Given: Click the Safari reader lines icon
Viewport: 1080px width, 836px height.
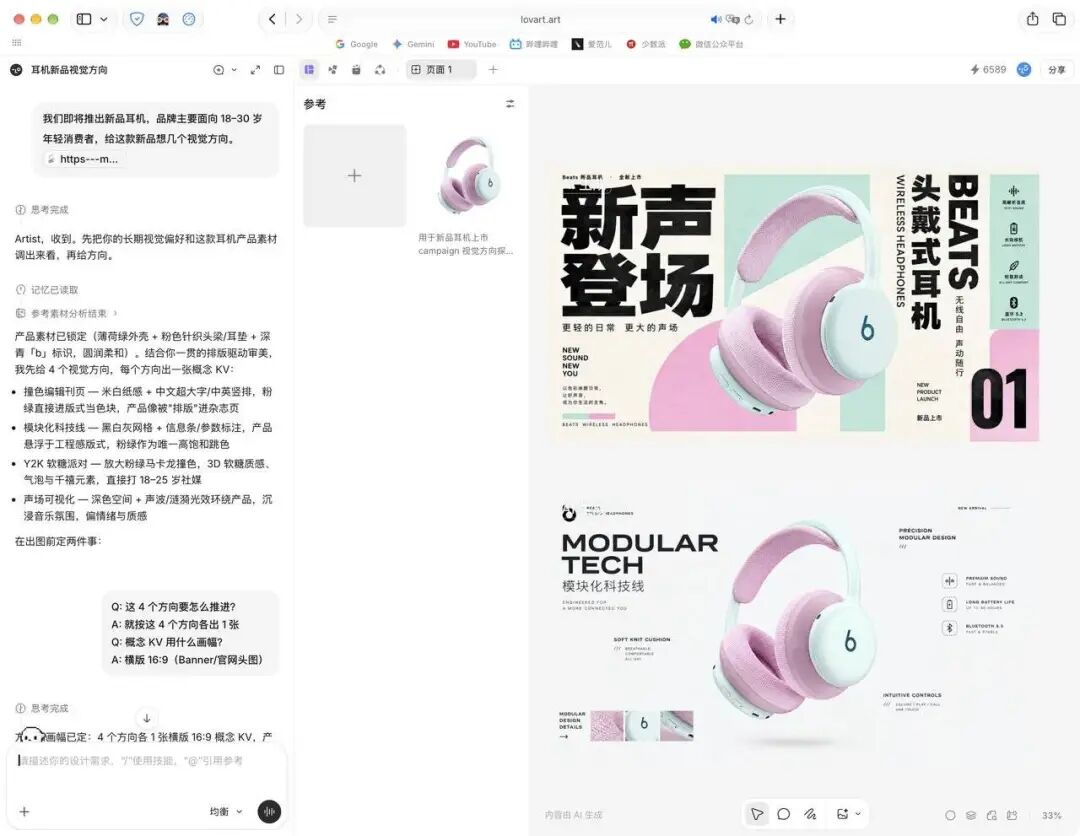Looking at the screenshot, I should pos(332,19).
